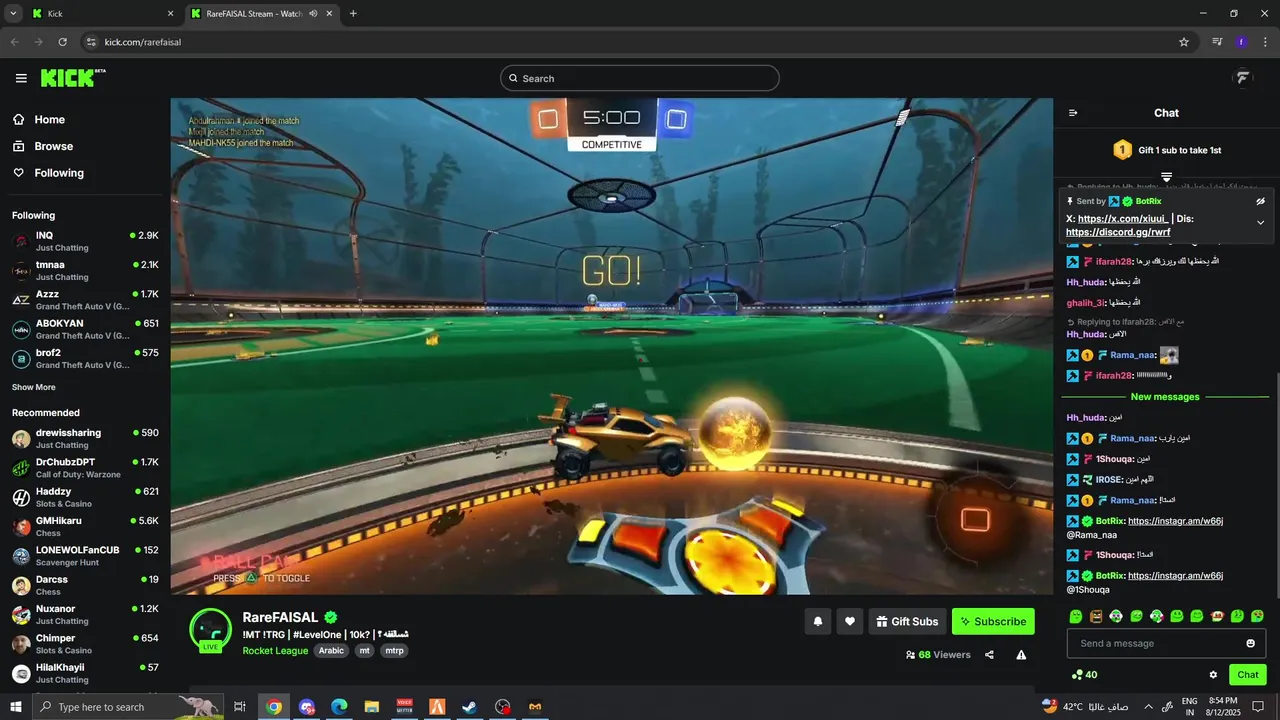Expand the gift leaderboard handle

click(1166, 177)
